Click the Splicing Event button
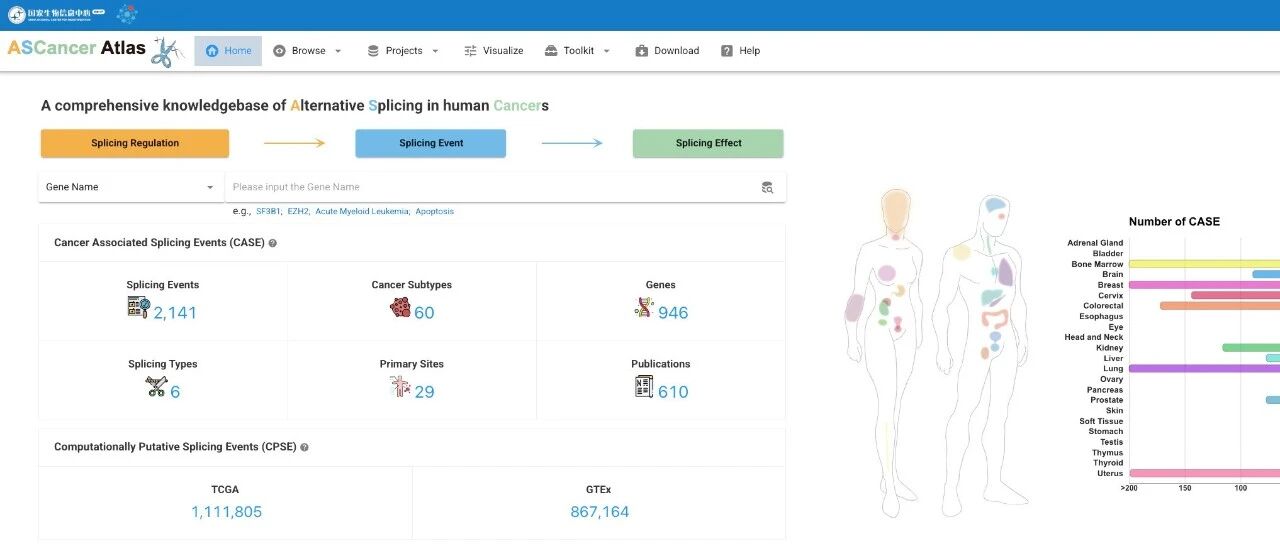Viewport: 1280px width, 544px height. coord(431,143)
